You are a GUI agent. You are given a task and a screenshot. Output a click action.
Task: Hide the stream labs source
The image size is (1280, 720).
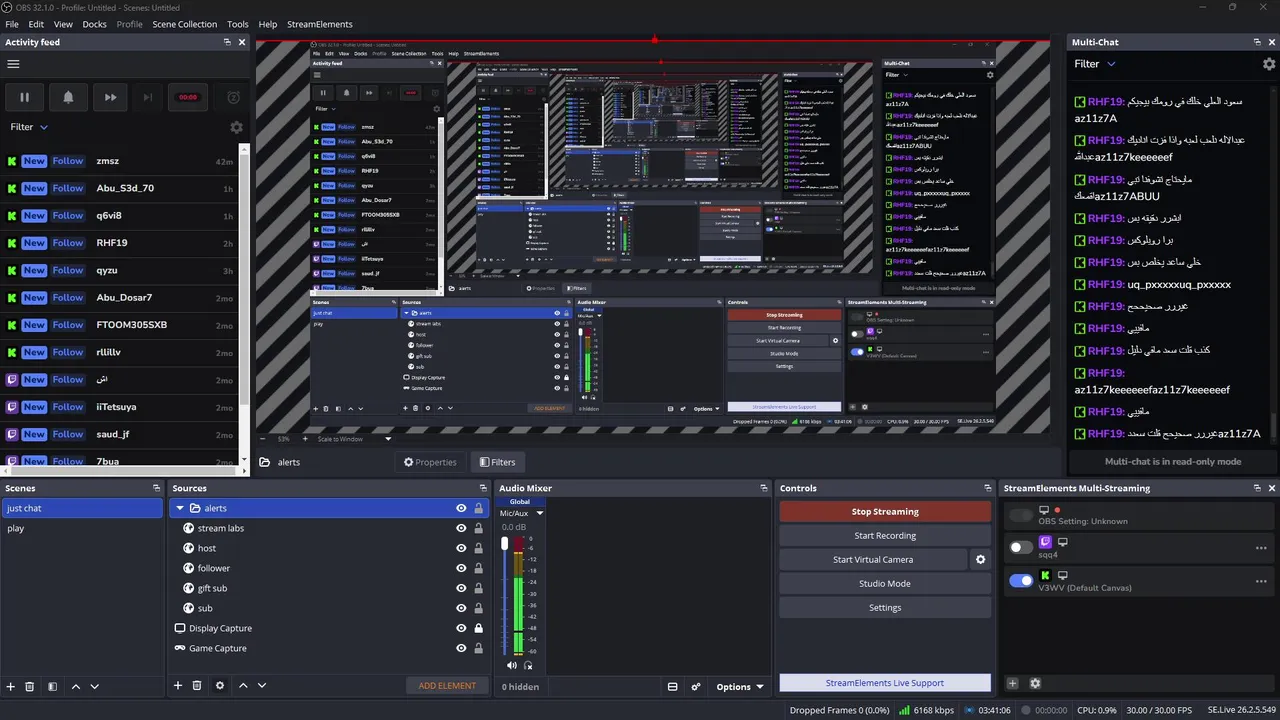click(461, 528)
